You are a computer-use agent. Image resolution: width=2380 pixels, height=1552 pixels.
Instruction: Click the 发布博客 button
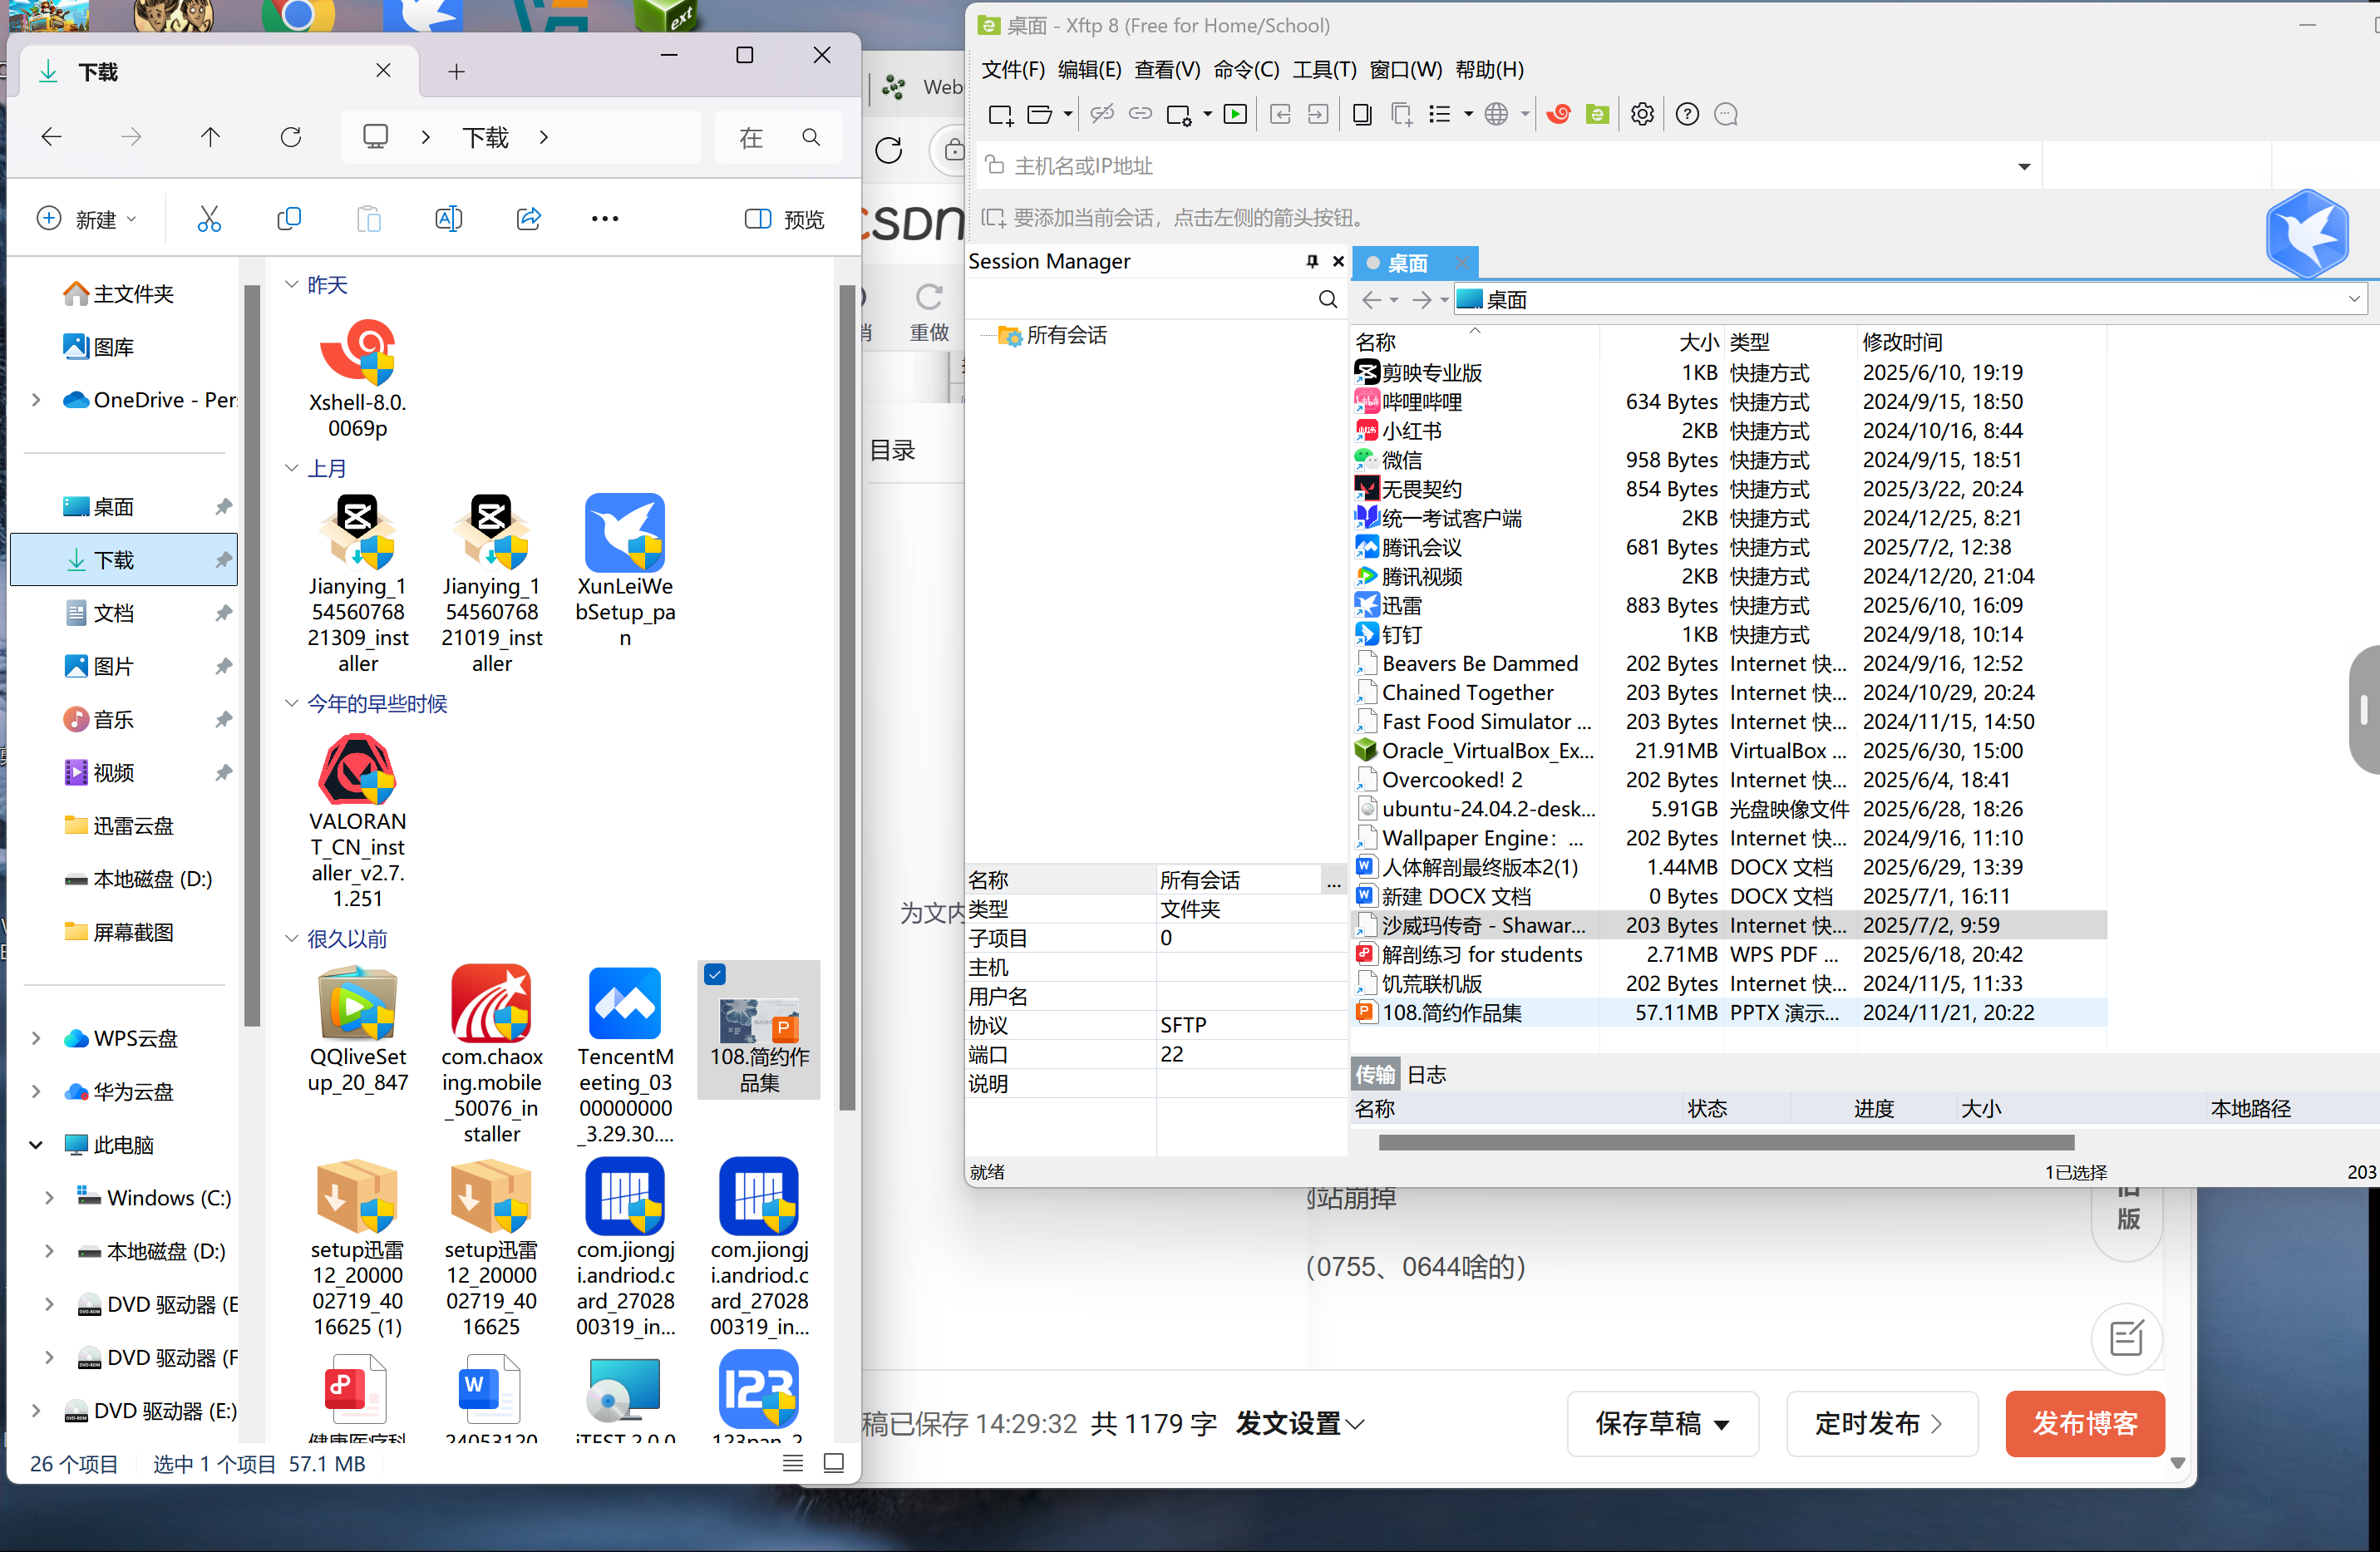pos(2084,1423)
